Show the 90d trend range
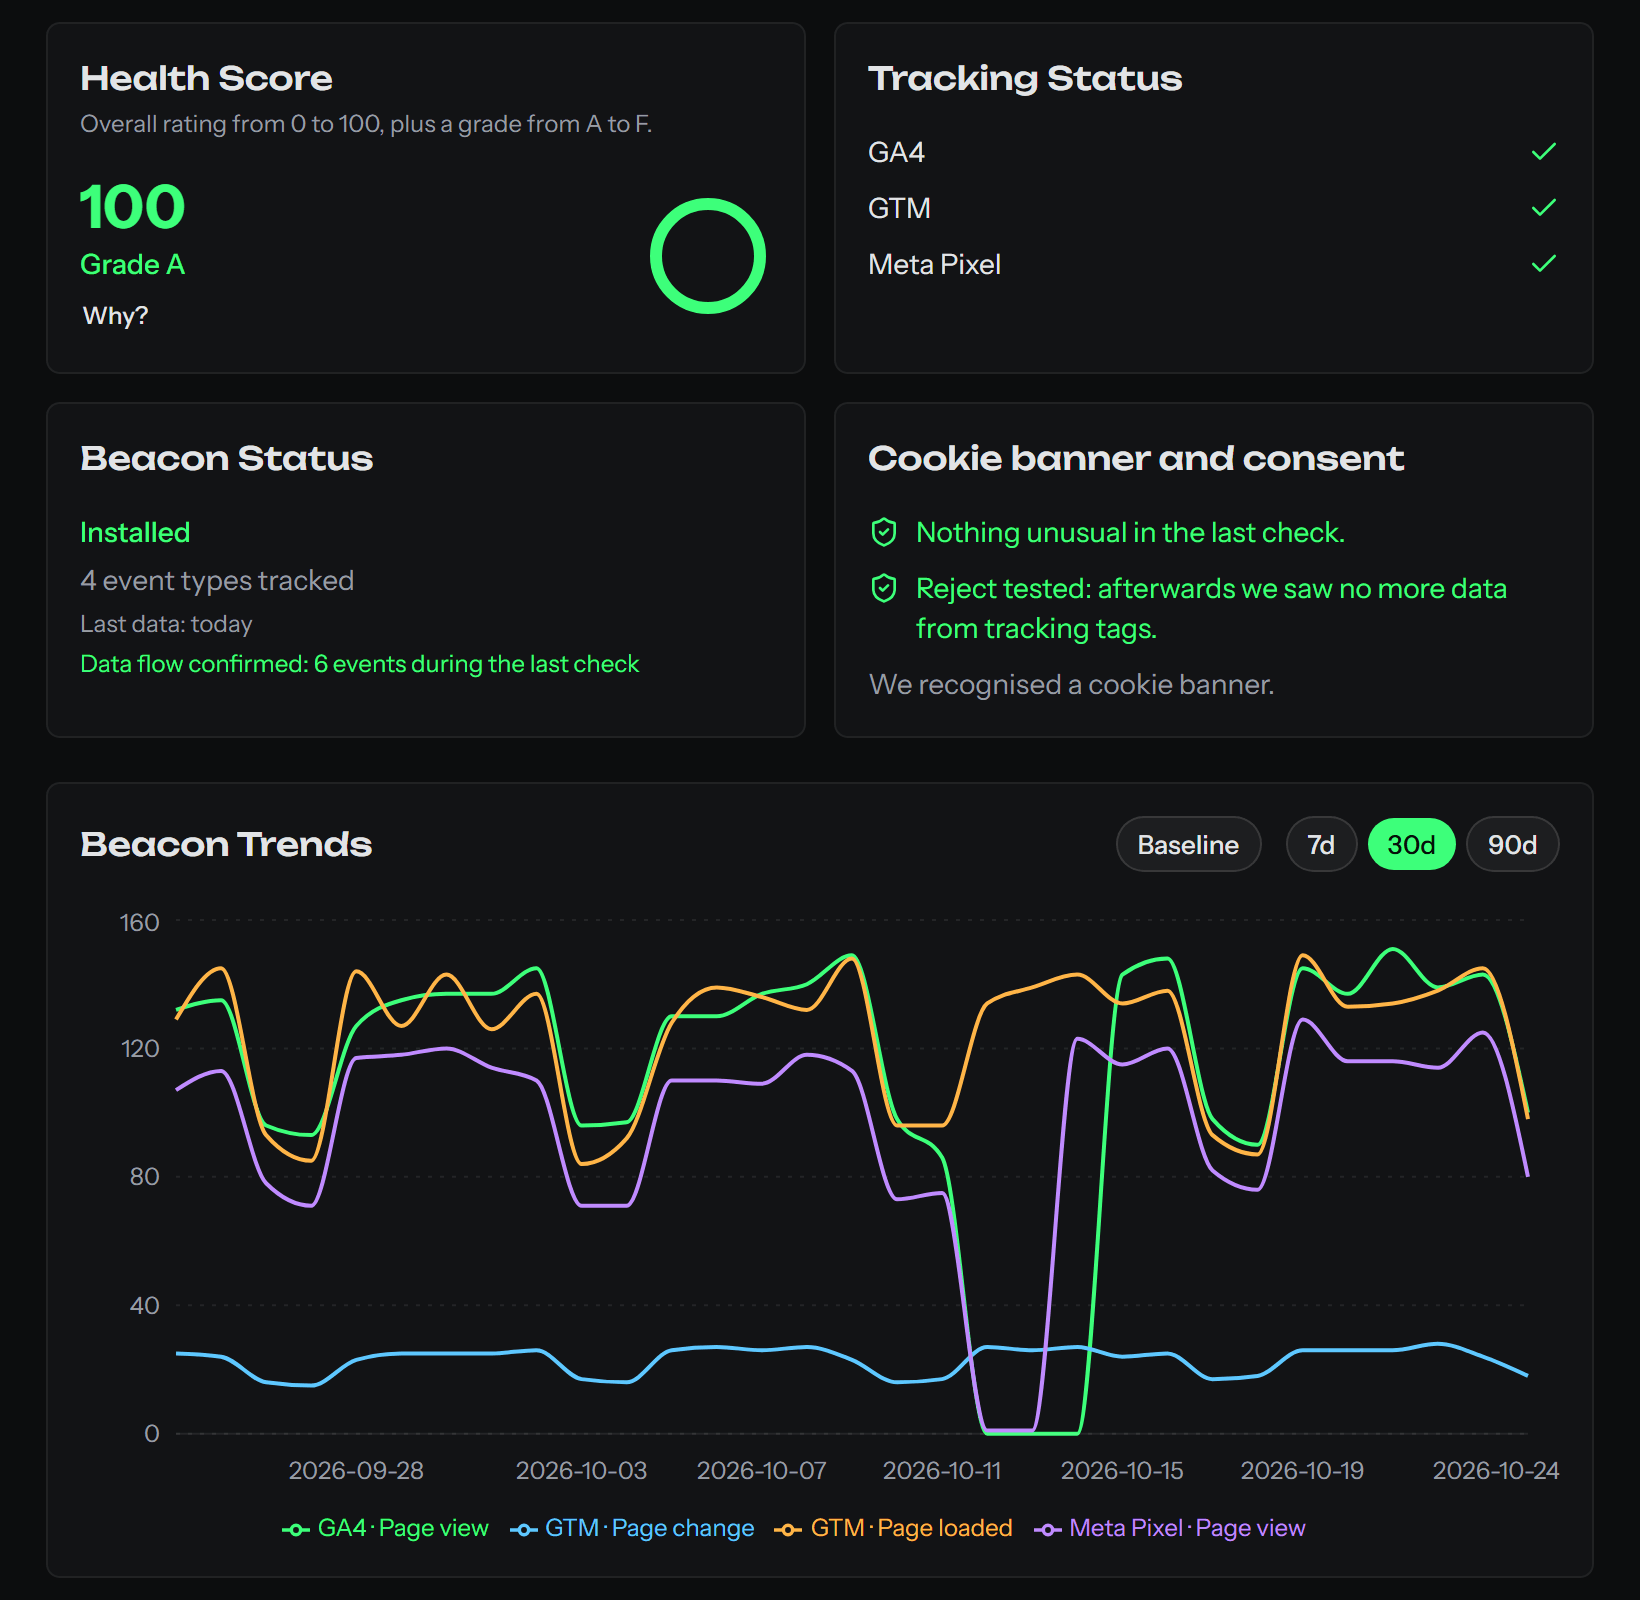1640x1600 pixels. coord(1512,845)
